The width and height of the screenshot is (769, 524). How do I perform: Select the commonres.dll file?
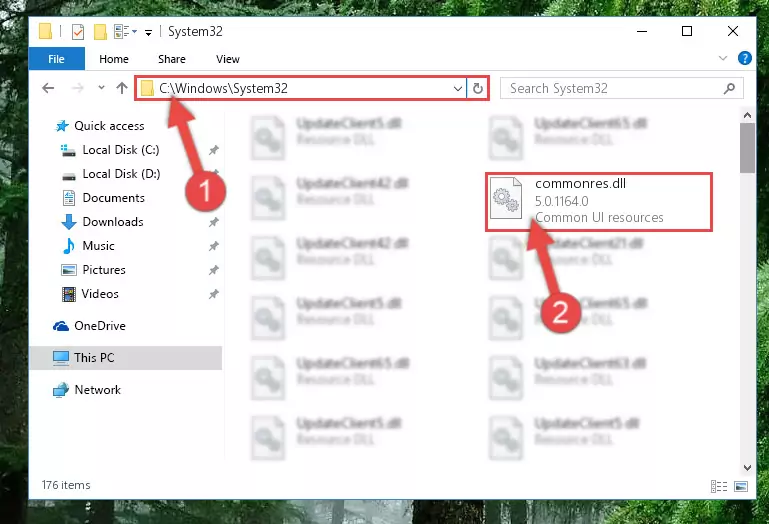coord(599,201)
